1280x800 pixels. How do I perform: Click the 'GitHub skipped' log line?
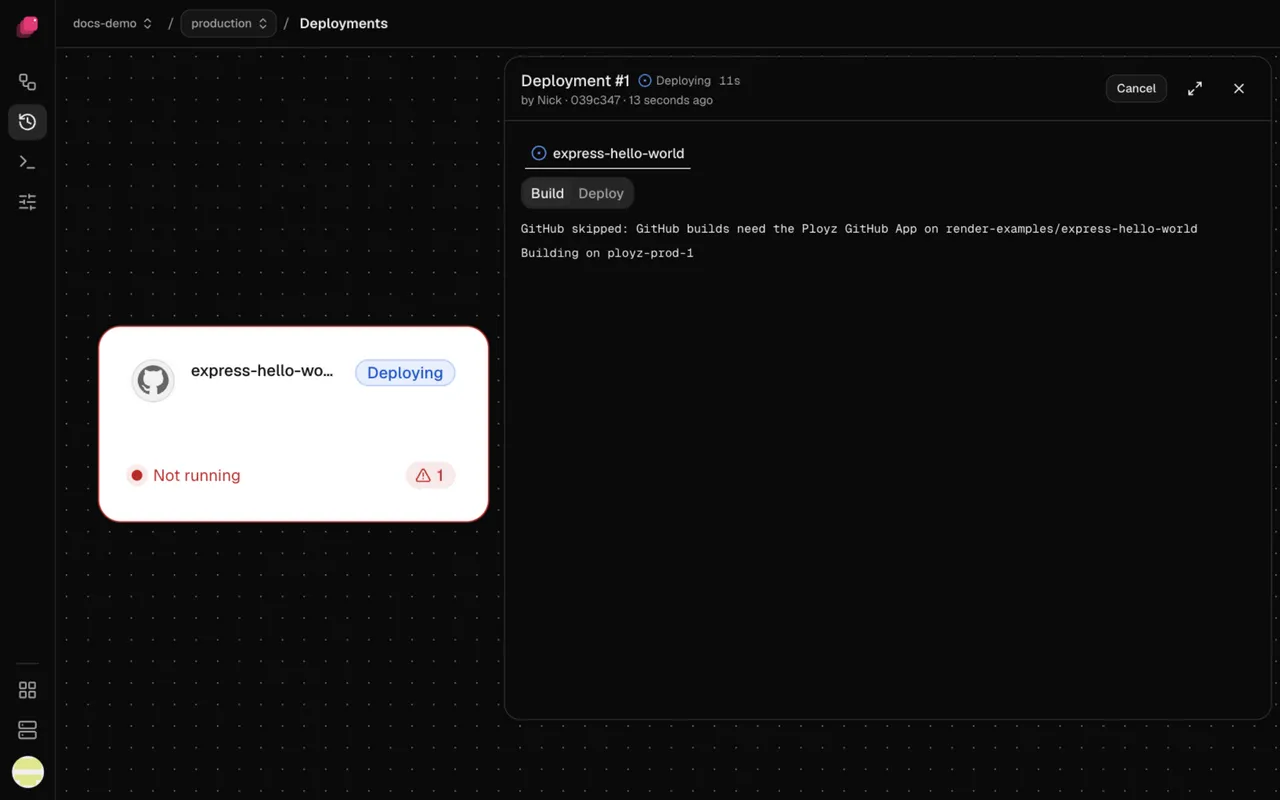(x=859, y=229)
